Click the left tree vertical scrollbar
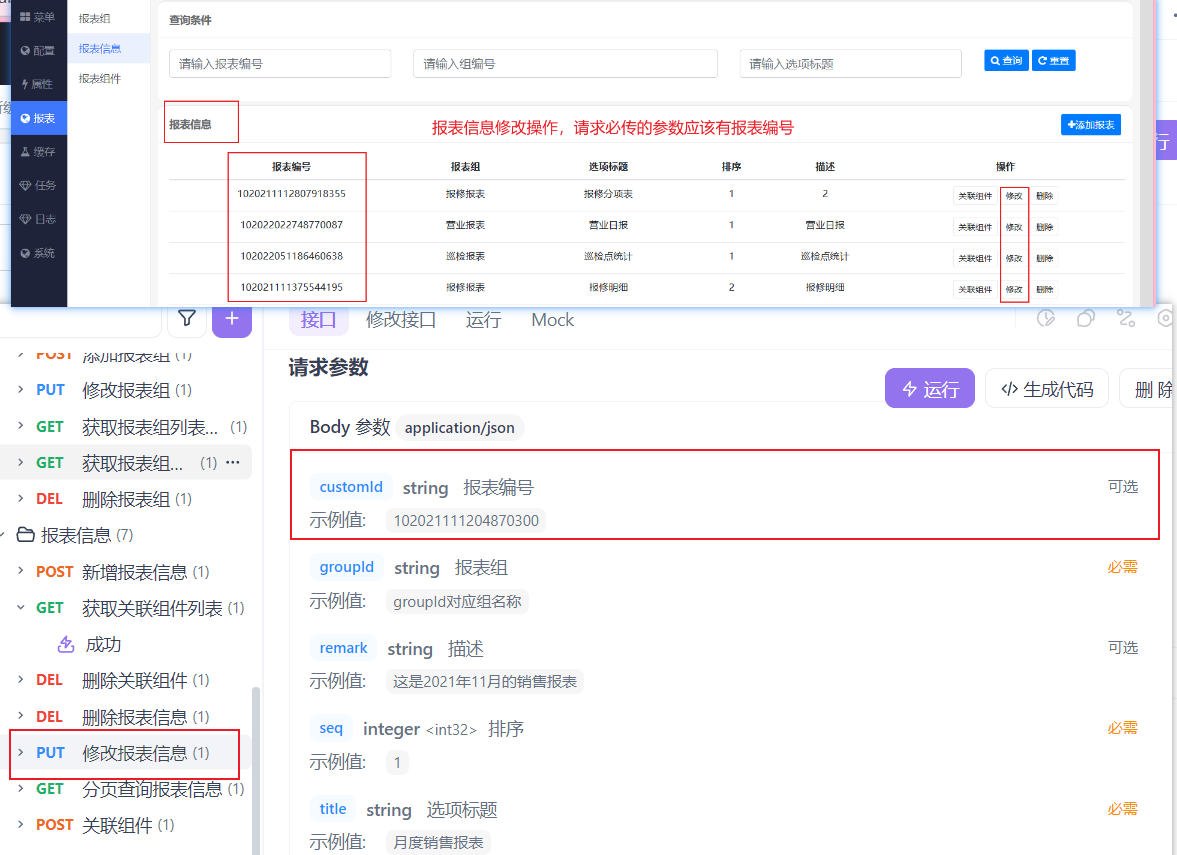Image resolution: width=1177 pixels, height=855 pixels. coord(256,769)
